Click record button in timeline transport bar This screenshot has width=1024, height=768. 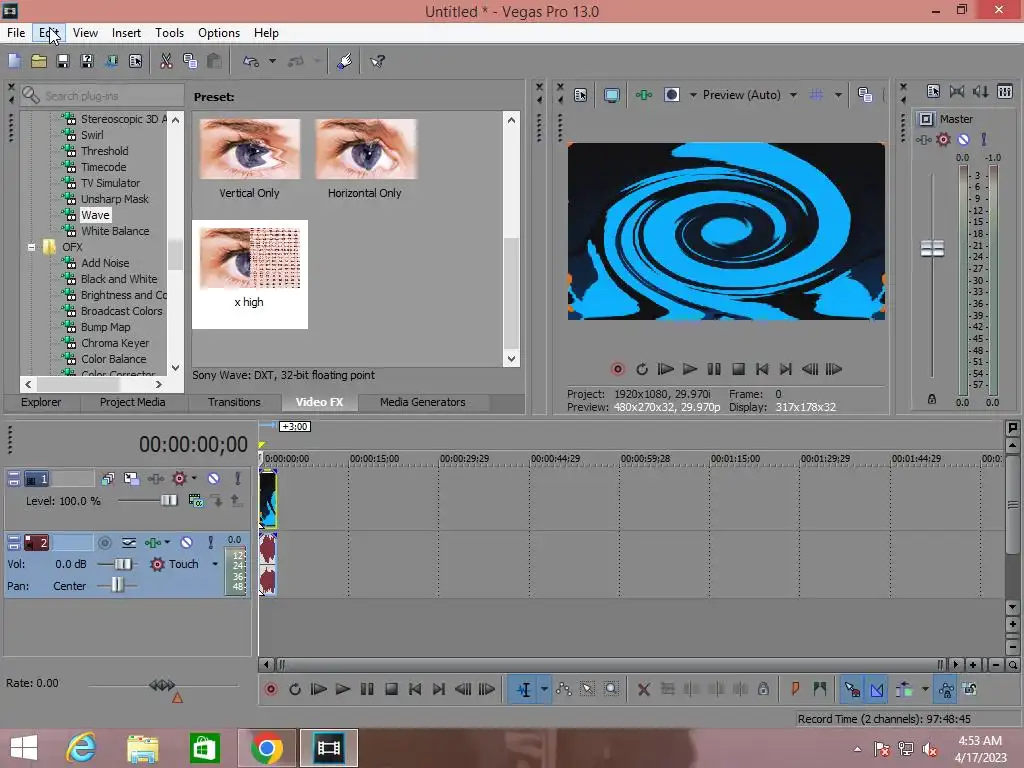click(271, 690)
